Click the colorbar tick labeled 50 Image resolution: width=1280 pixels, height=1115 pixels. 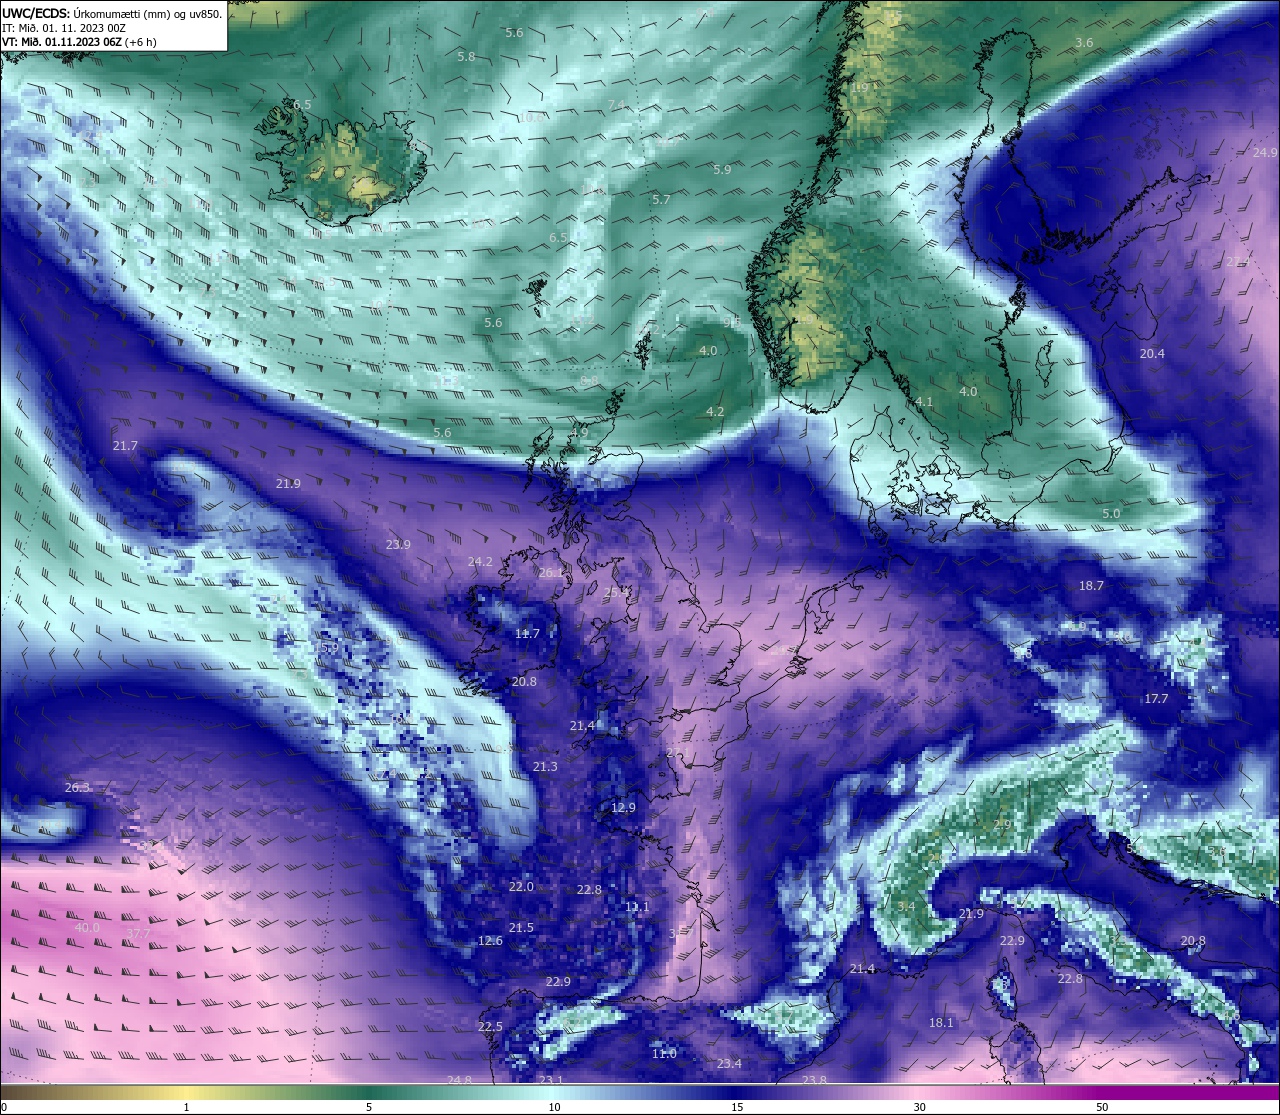click(1102, 1107)
